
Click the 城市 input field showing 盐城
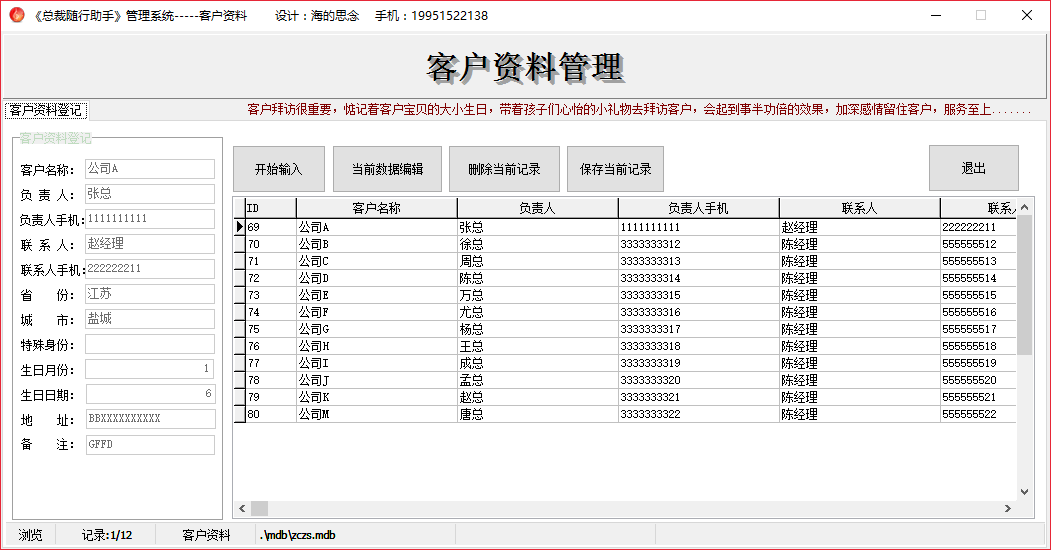point(149,319)
